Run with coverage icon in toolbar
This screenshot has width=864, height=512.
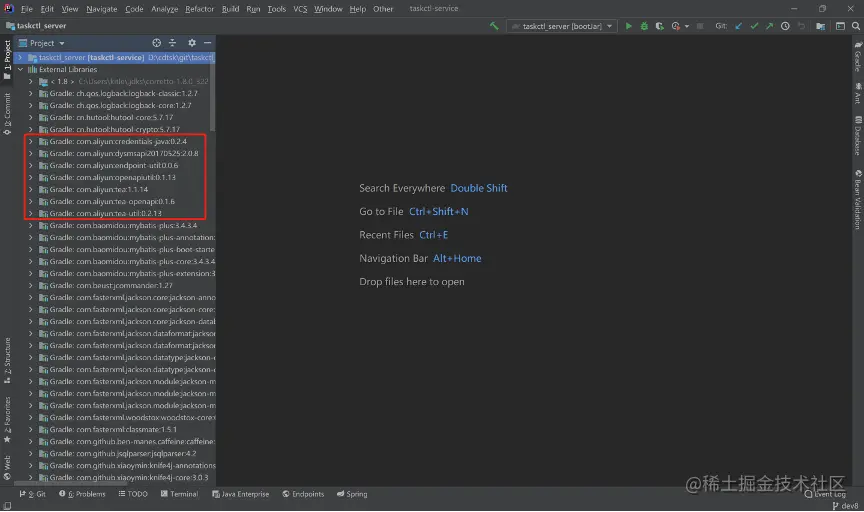click(x=659, y=26)
